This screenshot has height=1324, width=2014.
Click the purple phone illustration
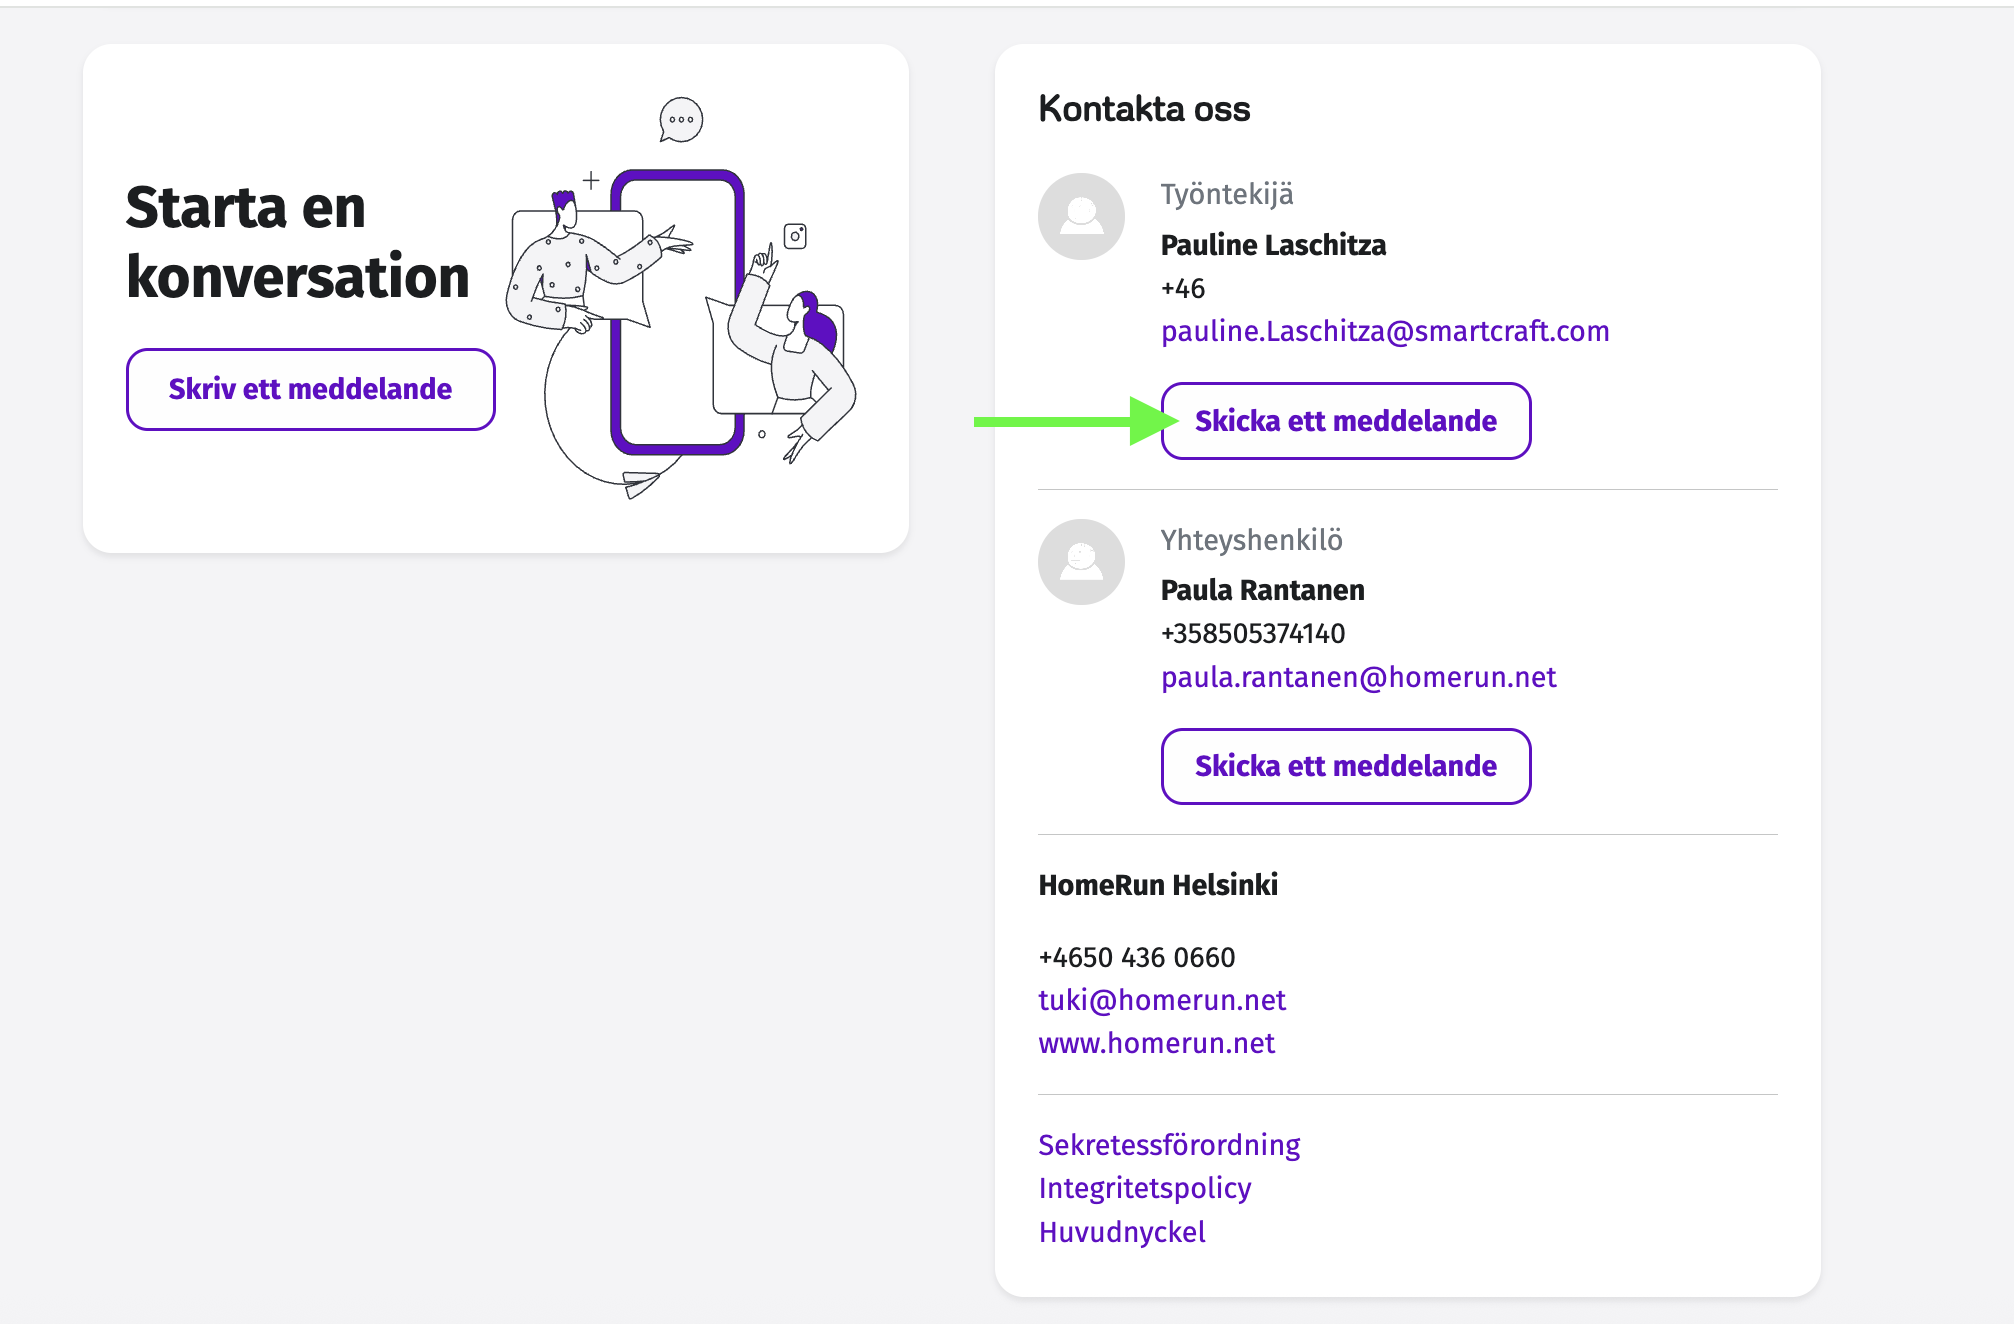point(677,312)
